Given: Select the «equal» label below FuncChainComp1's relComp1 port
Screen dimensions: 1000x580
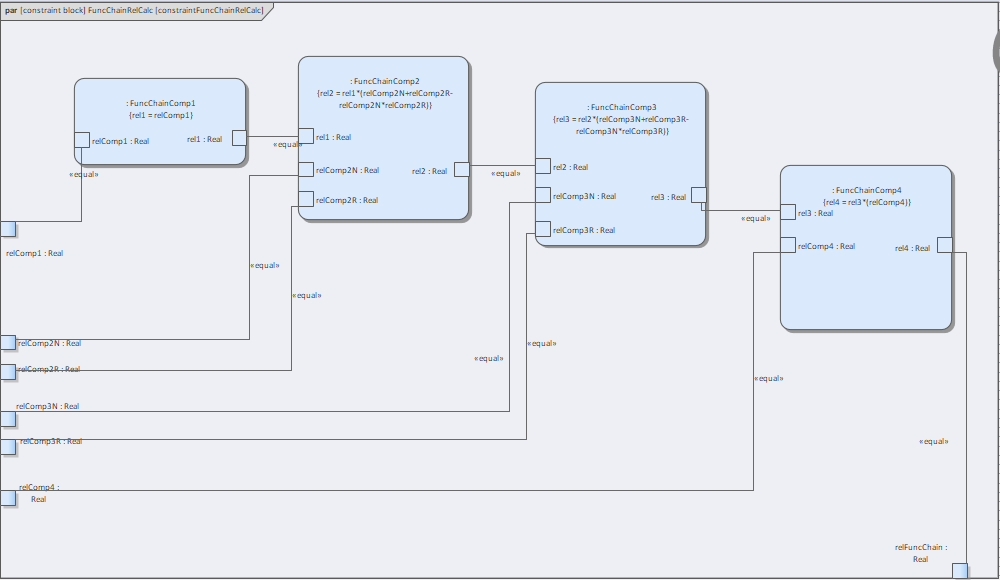Looking at the screenshot, I should click(84, 174).
